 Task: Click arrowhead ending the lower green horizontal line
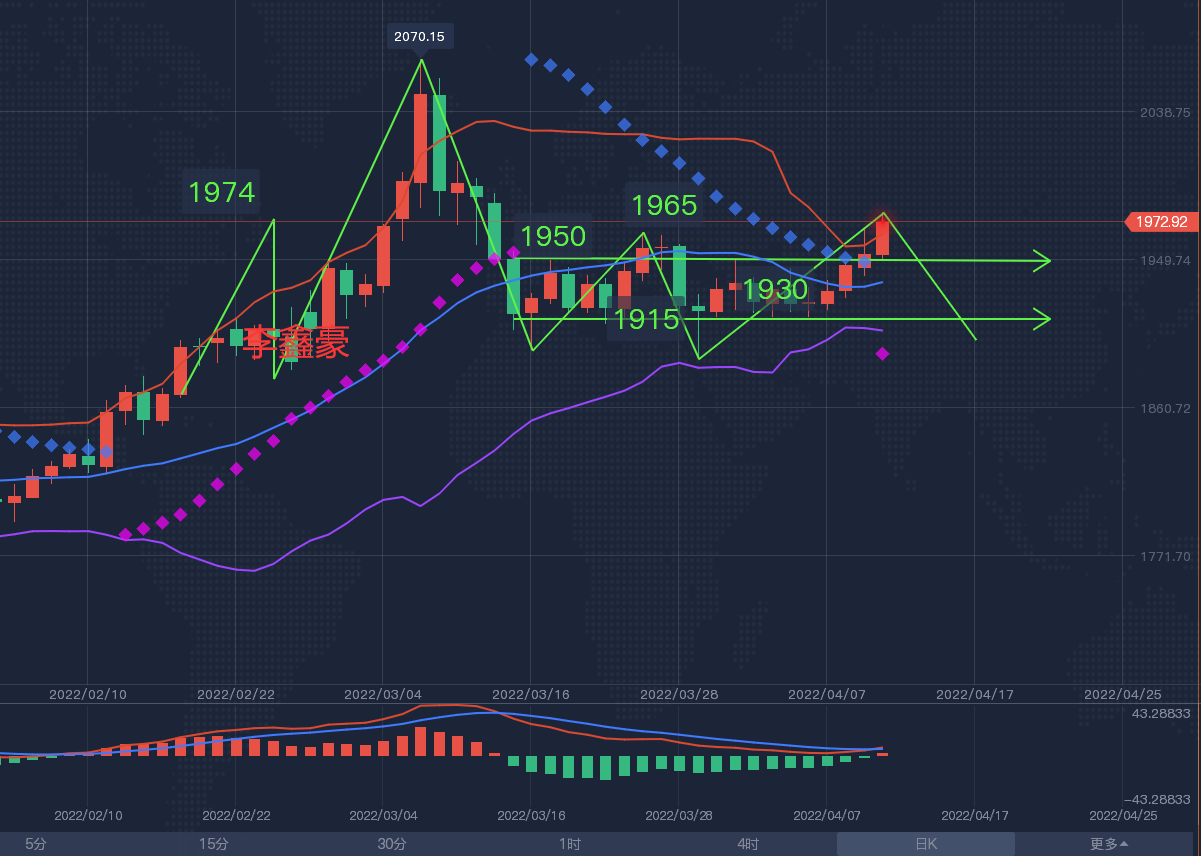tap(1042, 319)
